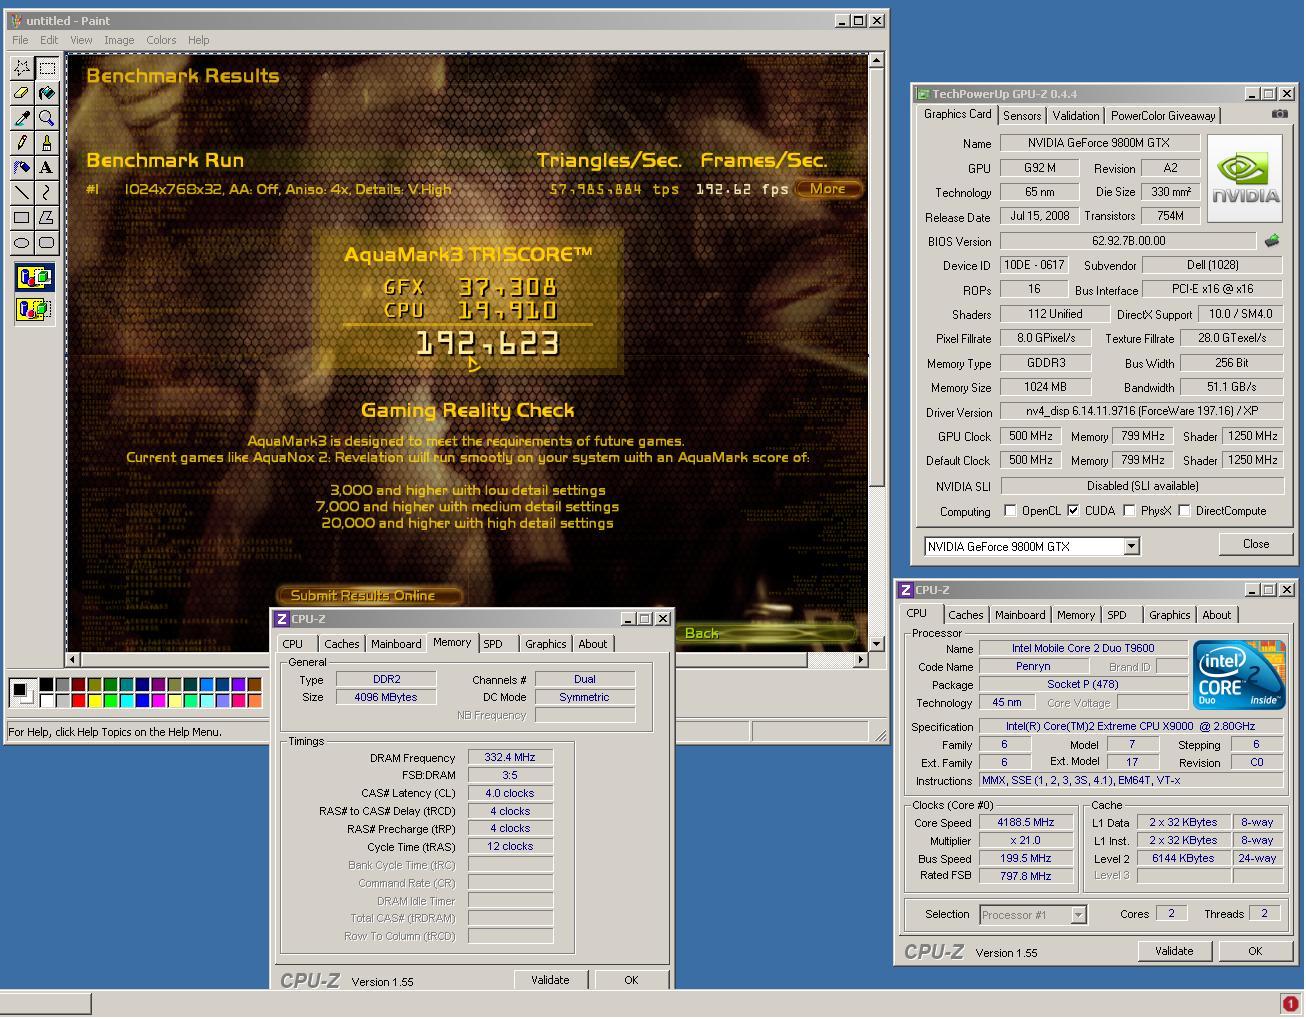
Task: Open the Processor #1 selection dropdown
Action: (x=1078, y=915)
